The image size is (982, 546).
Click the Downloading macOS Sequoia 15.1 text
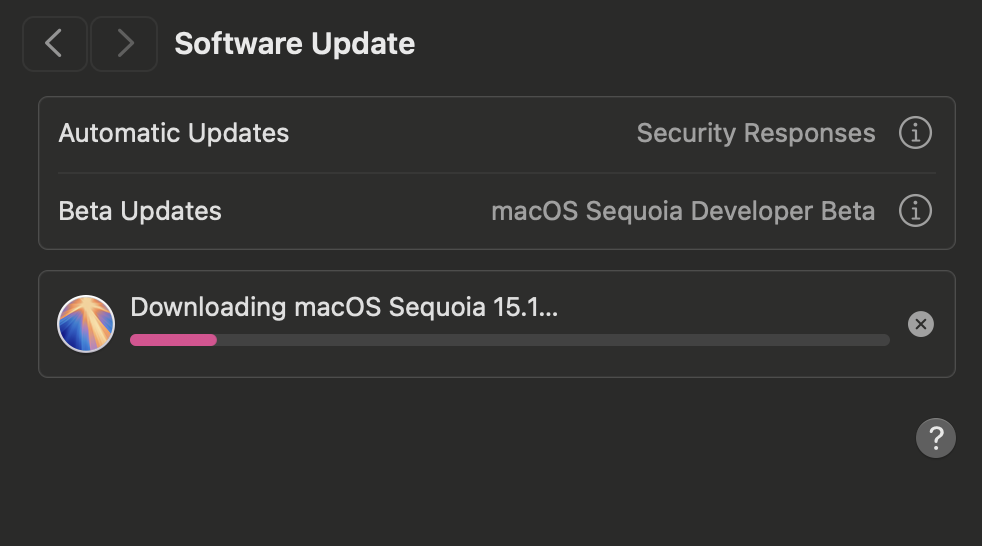(x=344, y=307)
